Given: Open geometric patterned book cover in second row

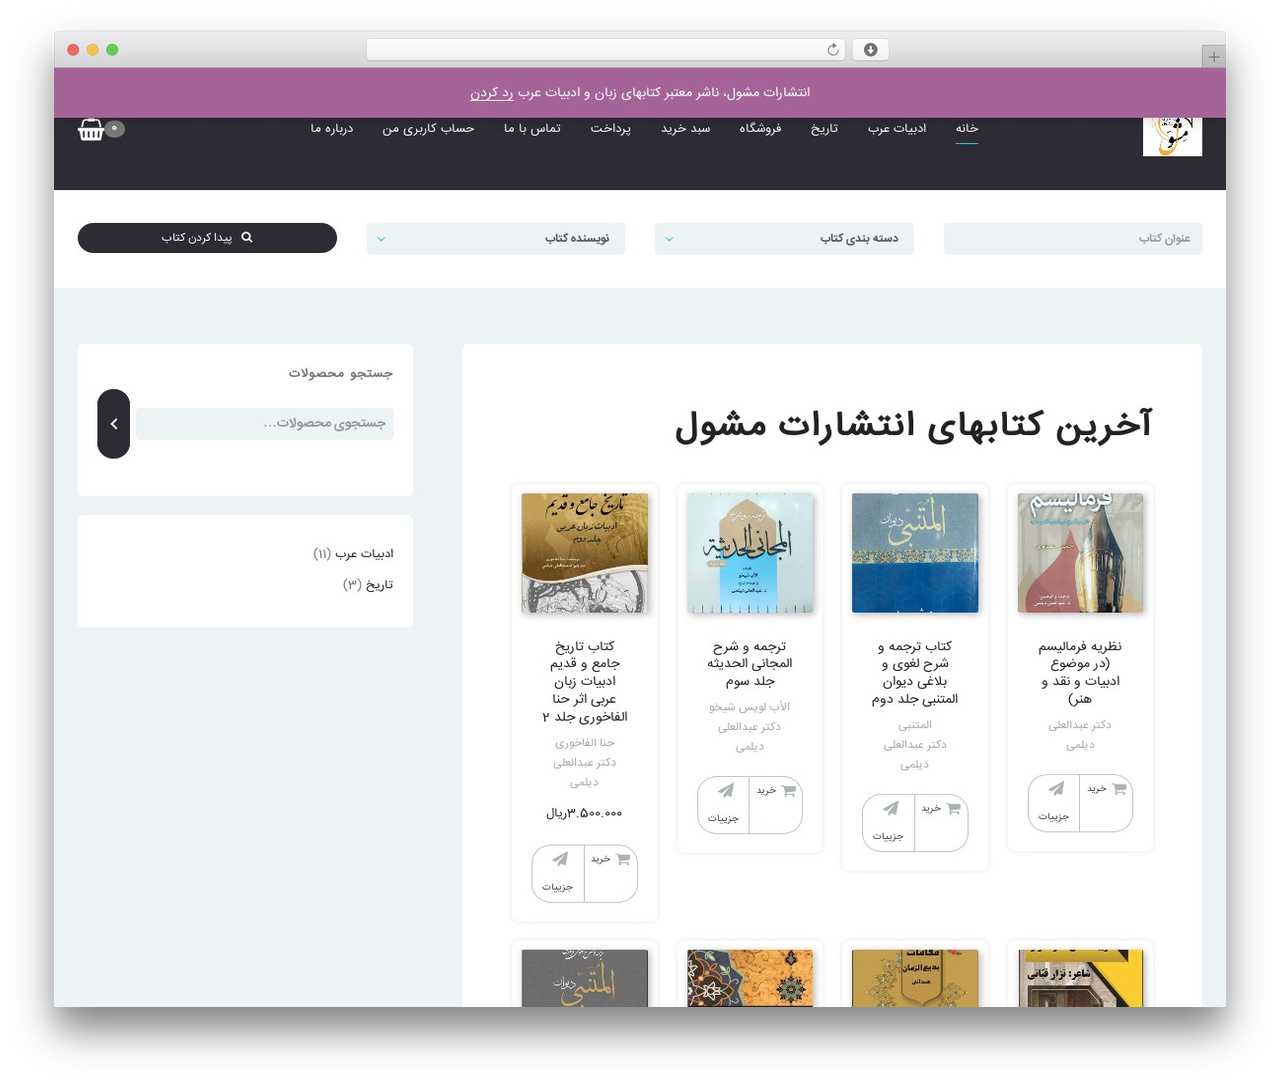Looking at the screenshot, I should coord(750,978).
